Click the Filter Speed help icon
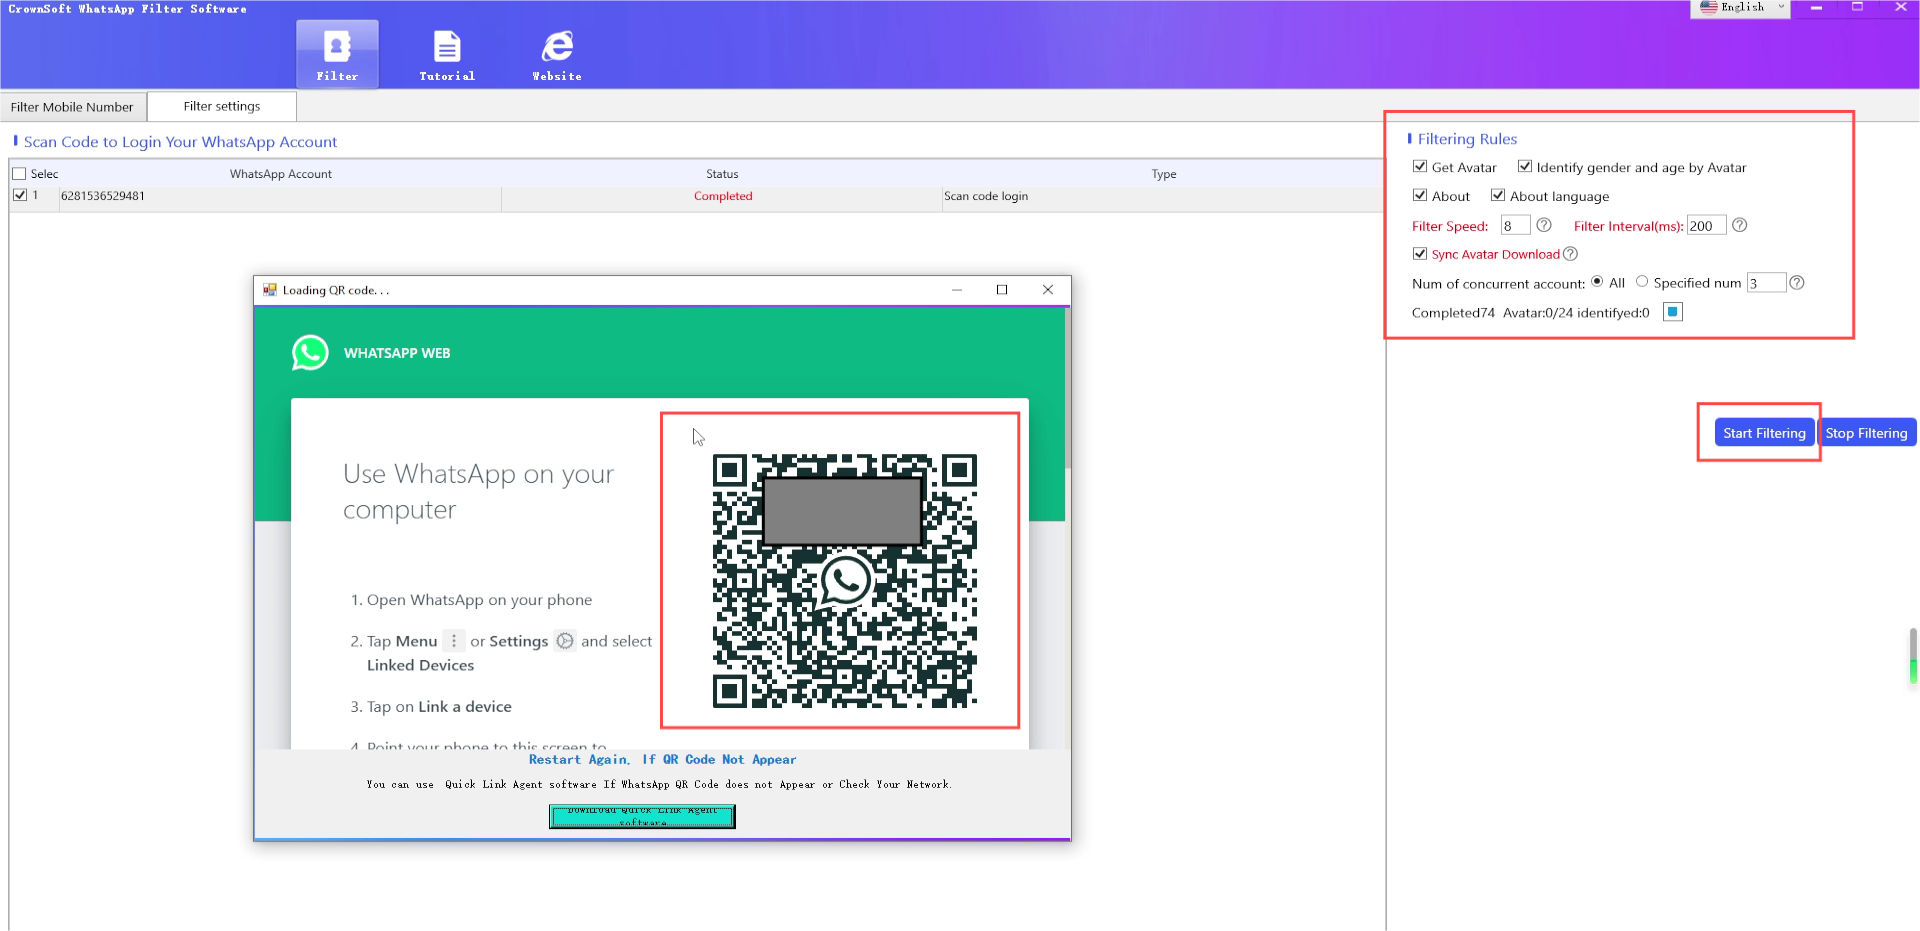Screen dimensions: 1920x931 tap(1544, 225)
